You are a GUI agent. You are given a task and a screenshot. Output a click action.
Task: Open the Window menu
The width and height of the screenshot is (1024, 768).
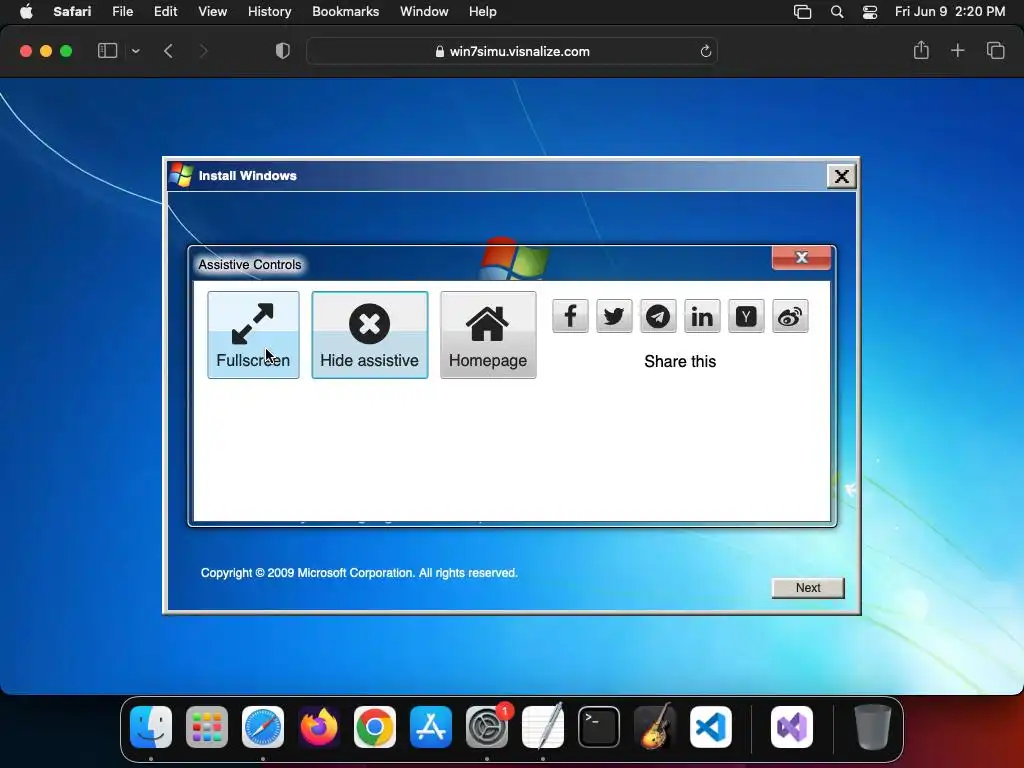[424, 12]
